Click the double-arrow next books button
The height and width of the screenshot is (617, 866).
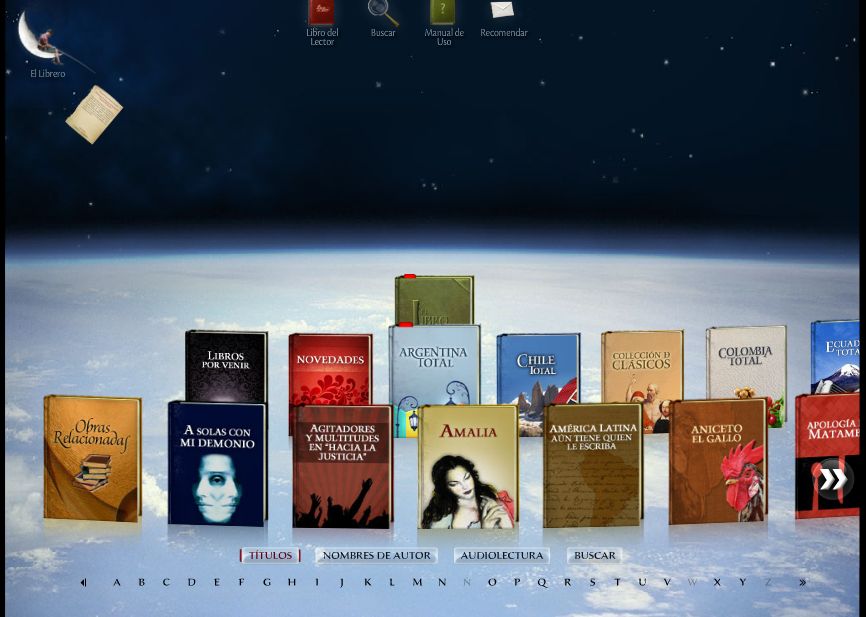[832, 479]
